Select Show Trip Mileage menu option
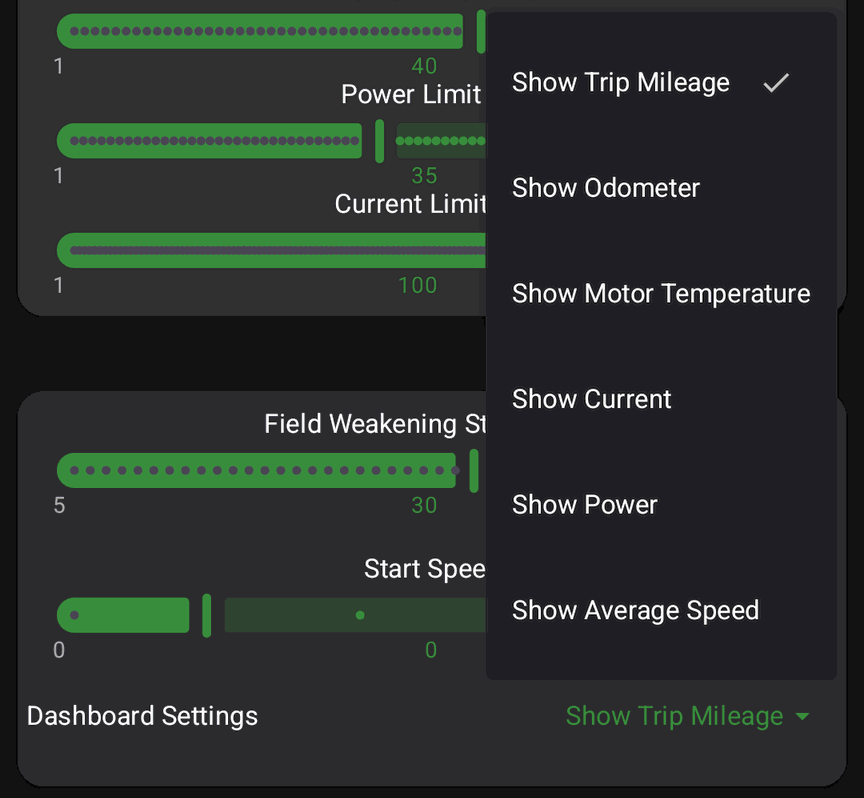864x798 pixels. [x=661, y=83]
